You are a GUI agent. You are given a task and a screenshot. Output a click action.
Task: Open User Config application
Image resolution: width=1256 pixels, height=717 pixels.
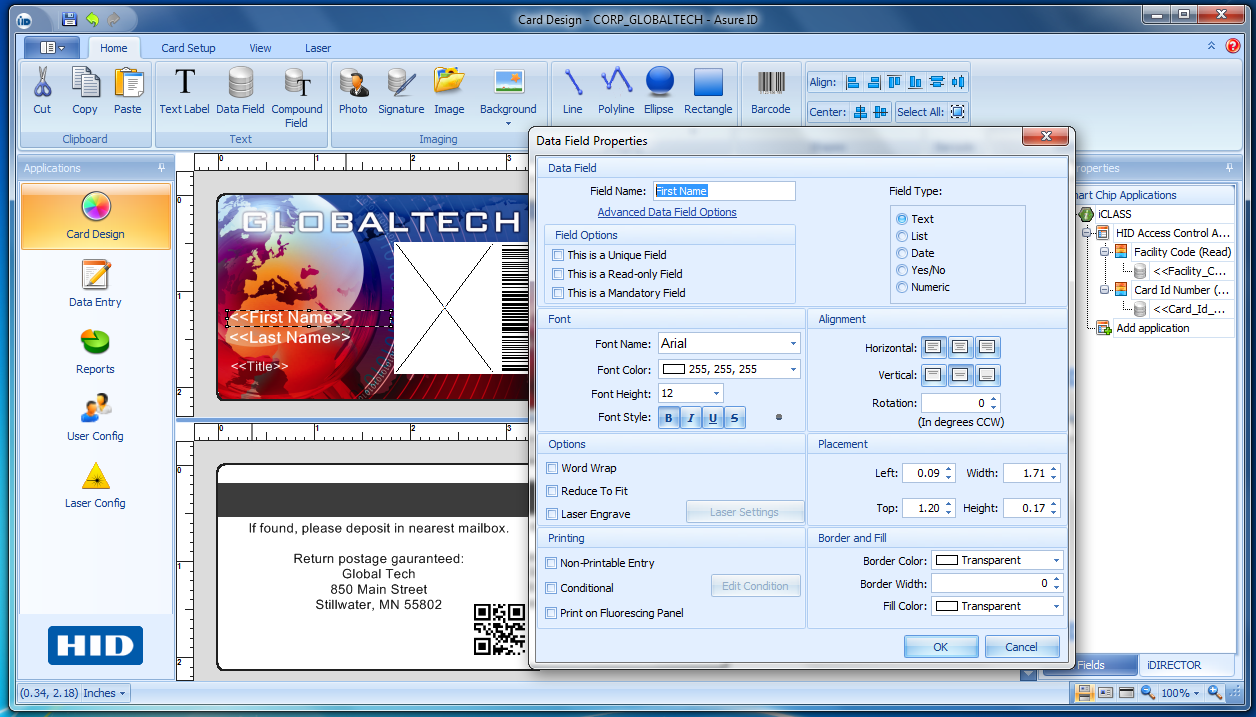(96, 418)
